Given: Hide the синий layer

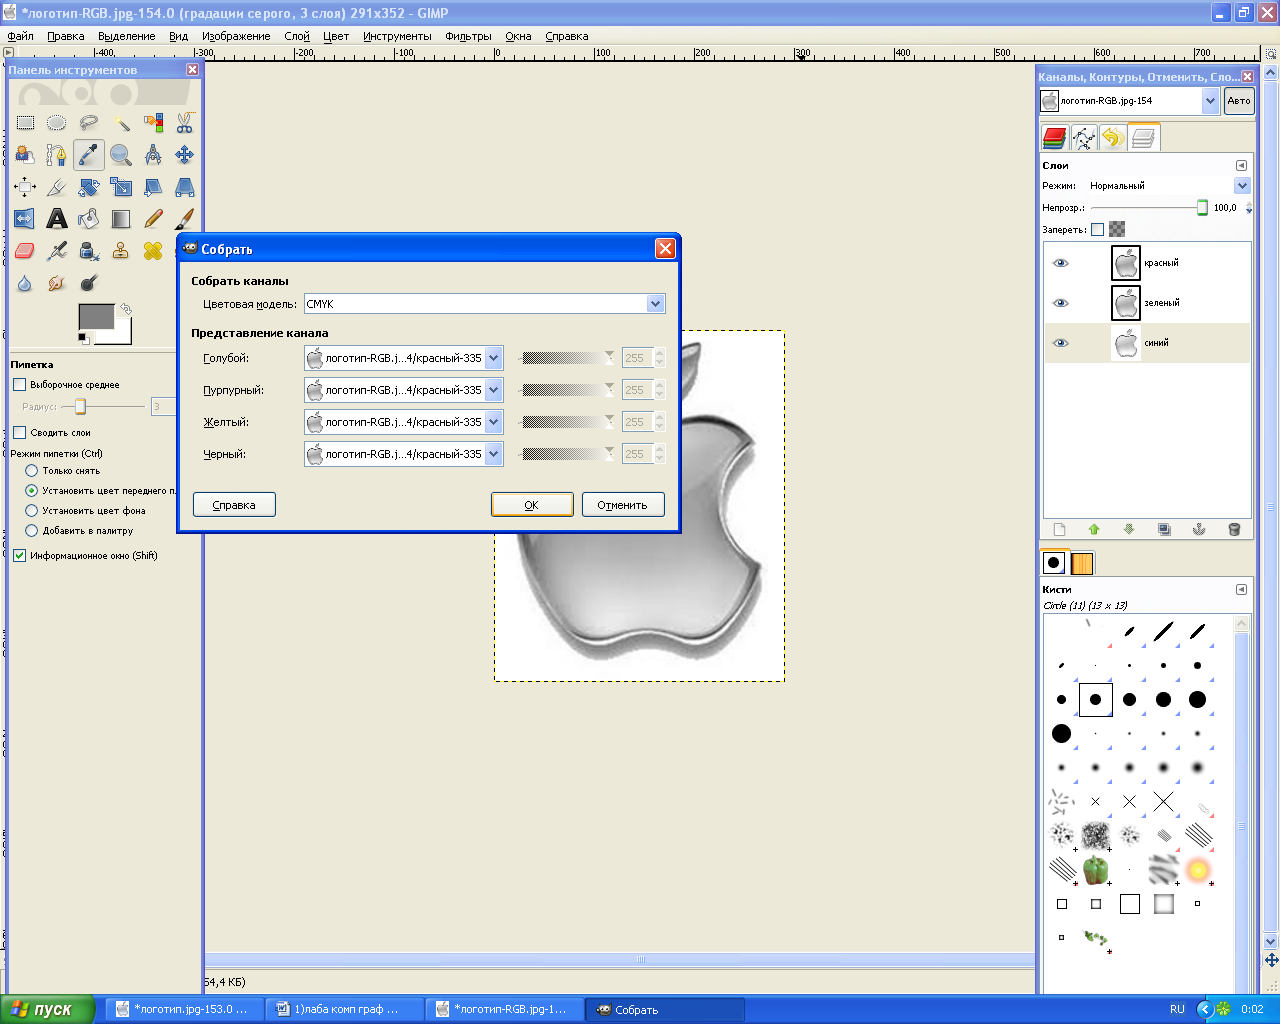Looking at the screenshot, I should click(1061, 343).
